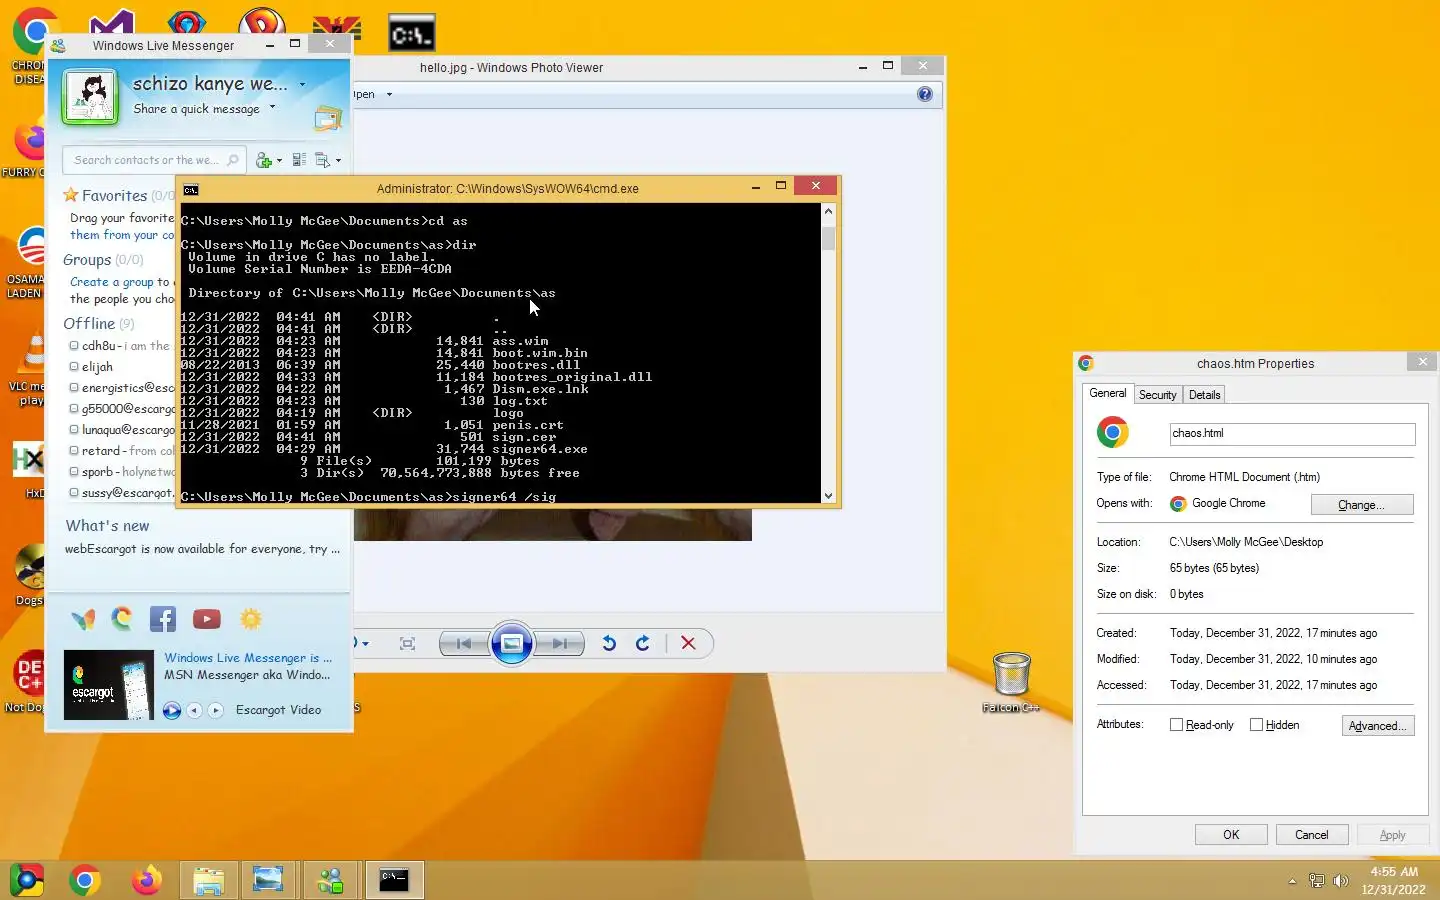Click the Advanced... button
1440x900 pixels.
[1377, 726]
